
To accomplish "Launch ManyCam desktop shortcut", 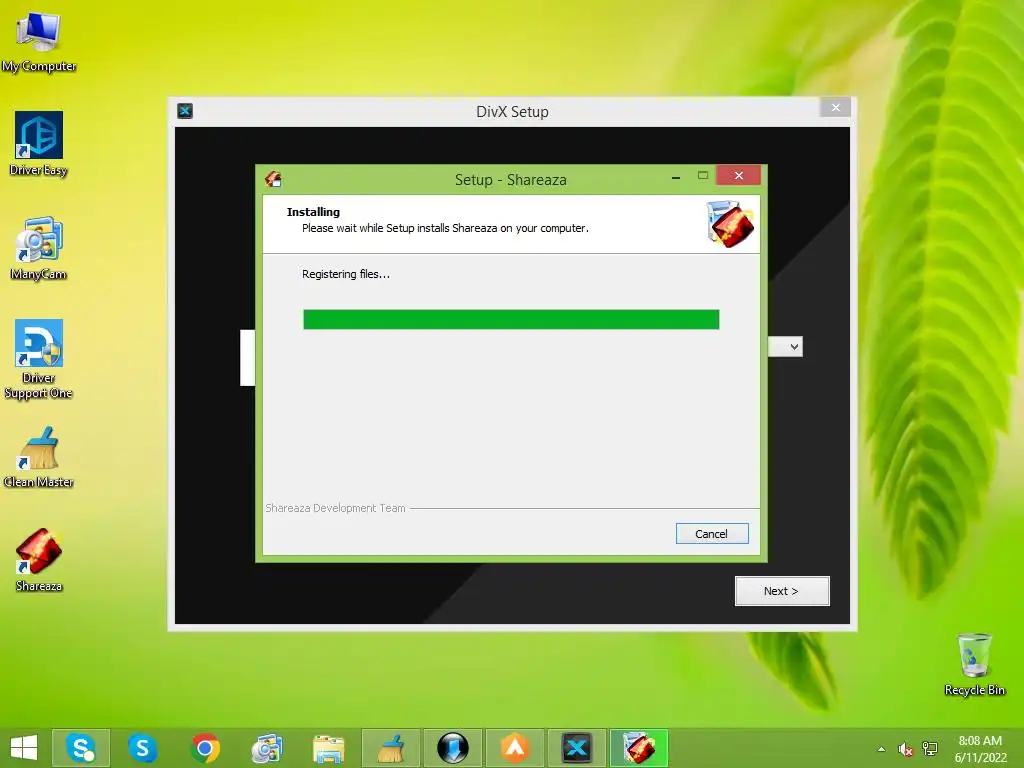I will 39,248.
